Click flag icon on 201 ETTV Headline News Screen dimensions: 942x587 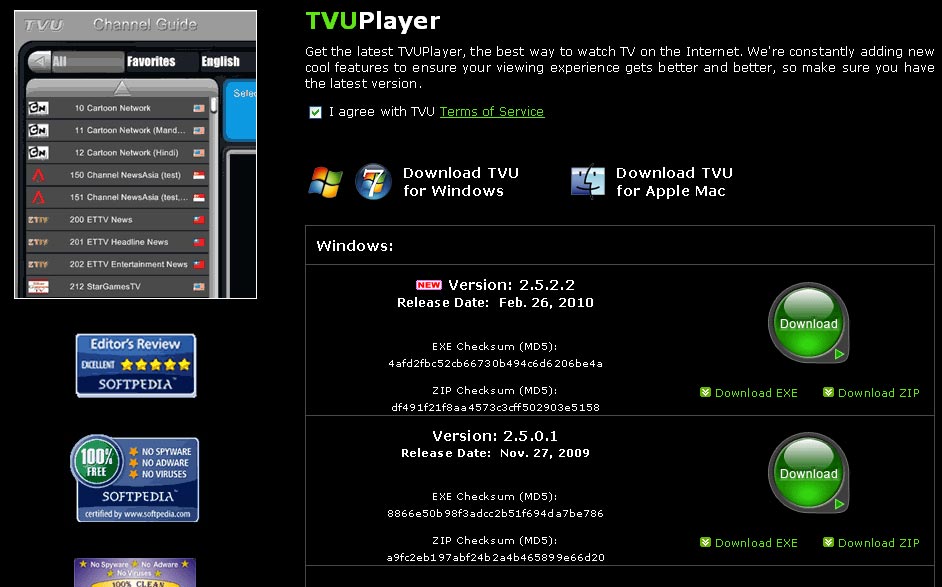199,242
